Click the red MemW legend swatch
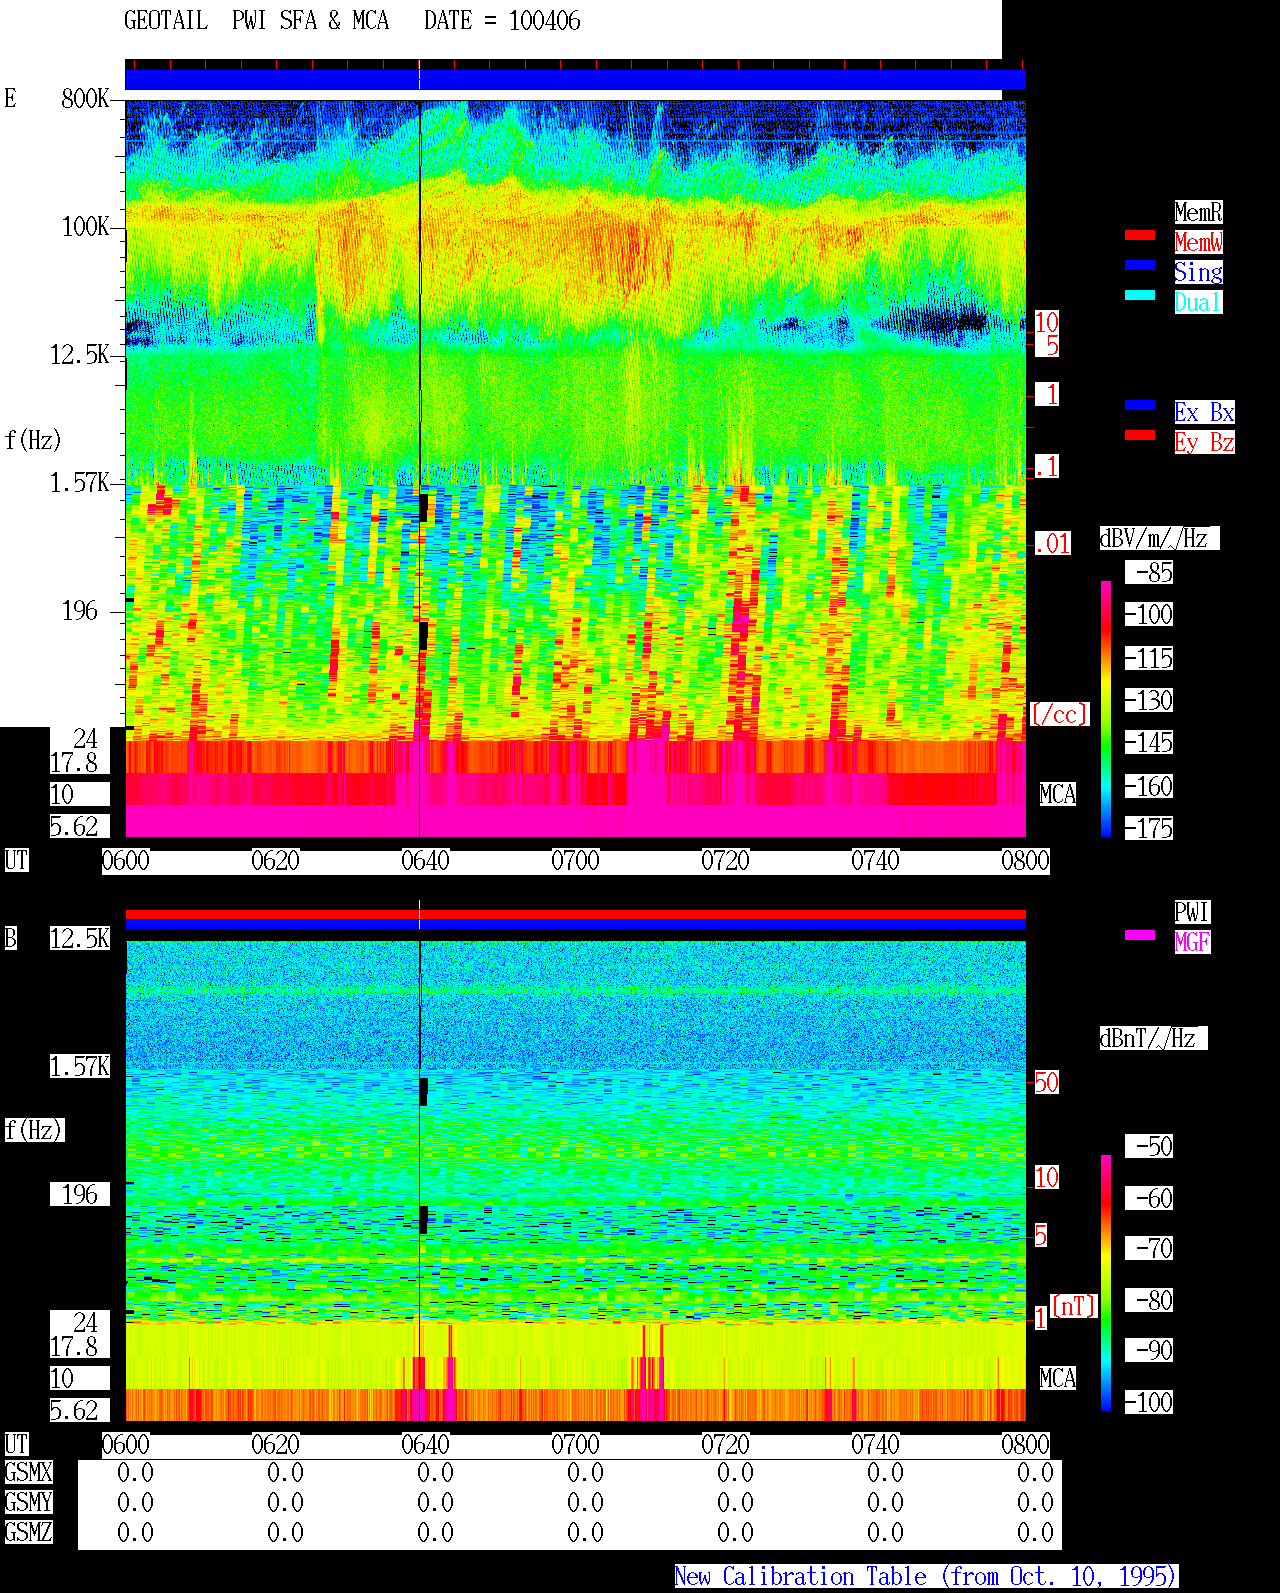The height and width of the screenshot is (1593, 1280). click(x=1140, y=235)
